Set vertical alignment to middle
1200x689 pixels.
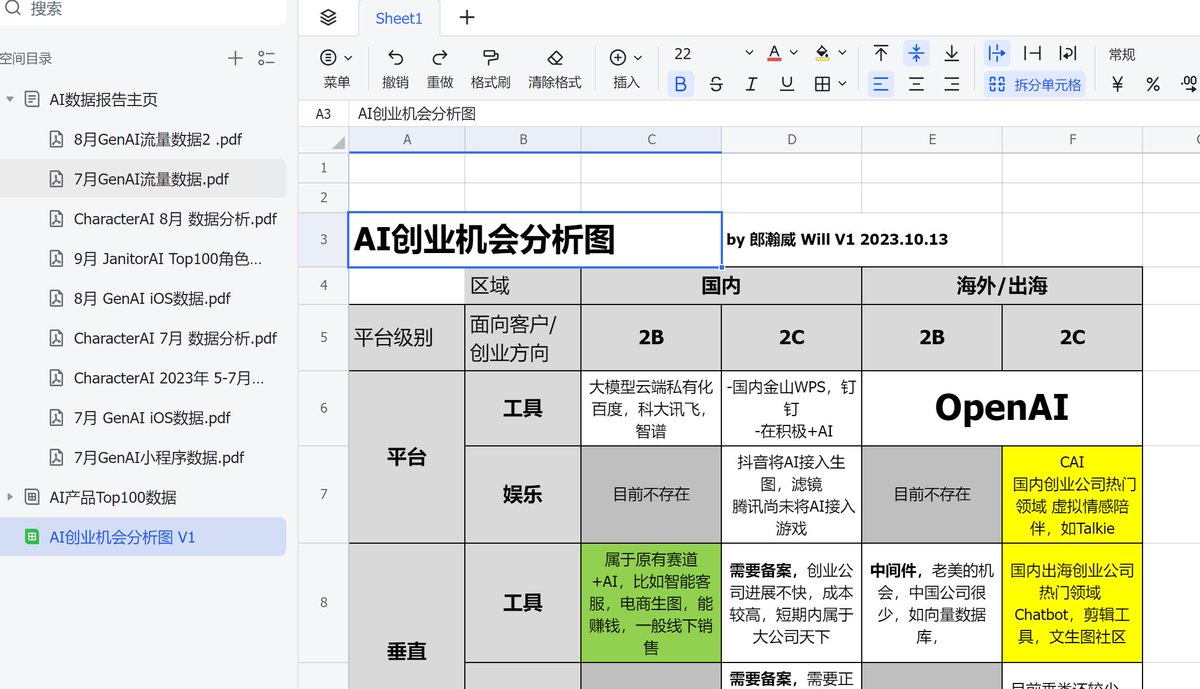[x=916, y=53]
